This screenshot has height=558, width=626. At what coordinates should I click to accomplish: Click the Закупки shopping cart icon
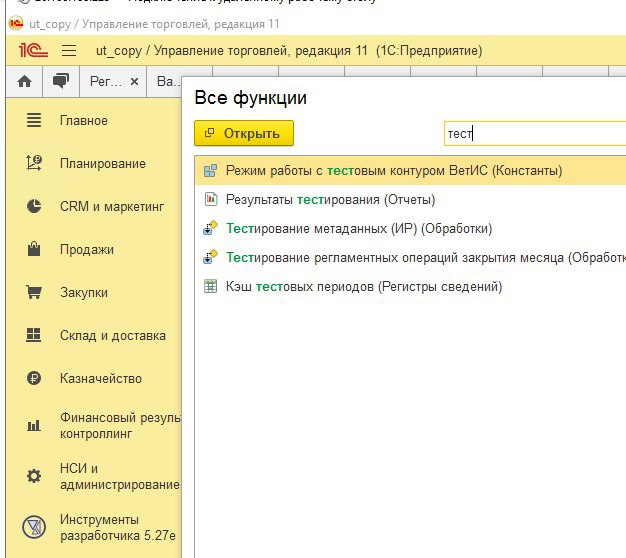click(x=34, y=292)
